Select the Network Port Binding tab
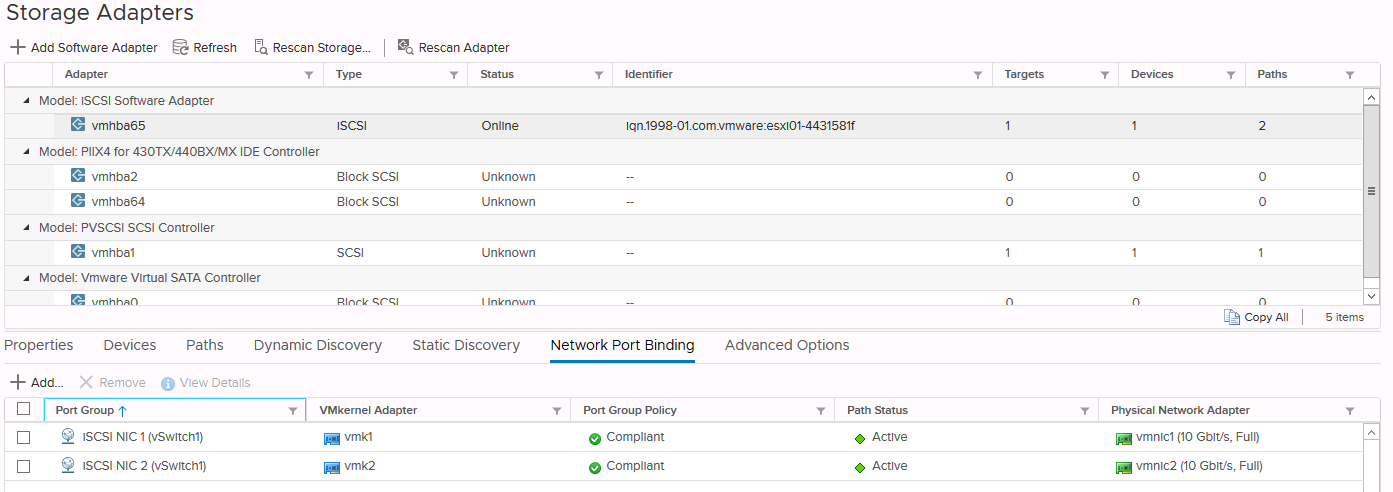The height and width of the screenshot is (492, 1393). 622,345
